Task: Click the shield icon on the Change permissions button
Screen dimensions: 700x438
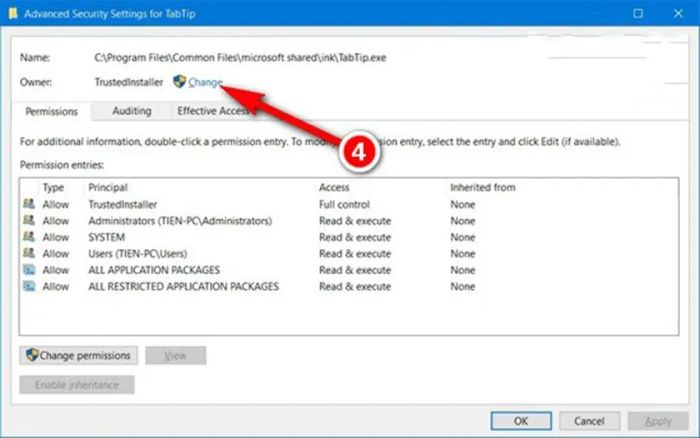Action: 32,355
